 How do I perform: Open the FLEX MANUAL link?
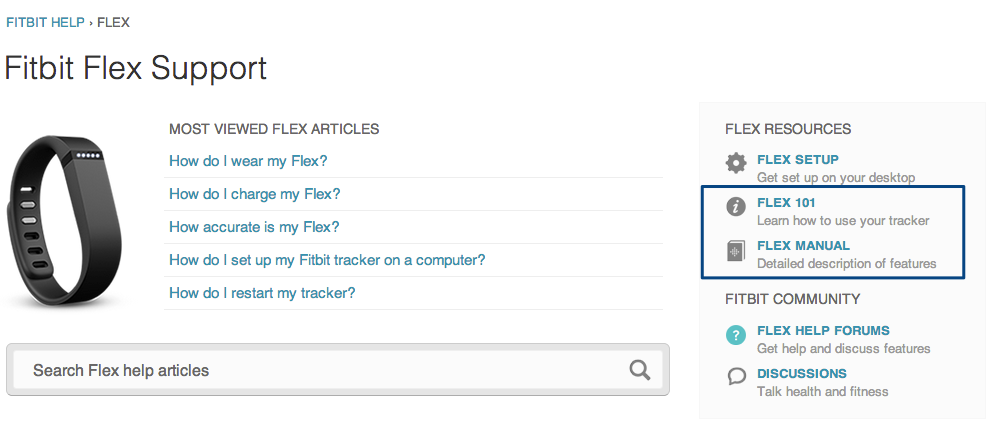803,245
